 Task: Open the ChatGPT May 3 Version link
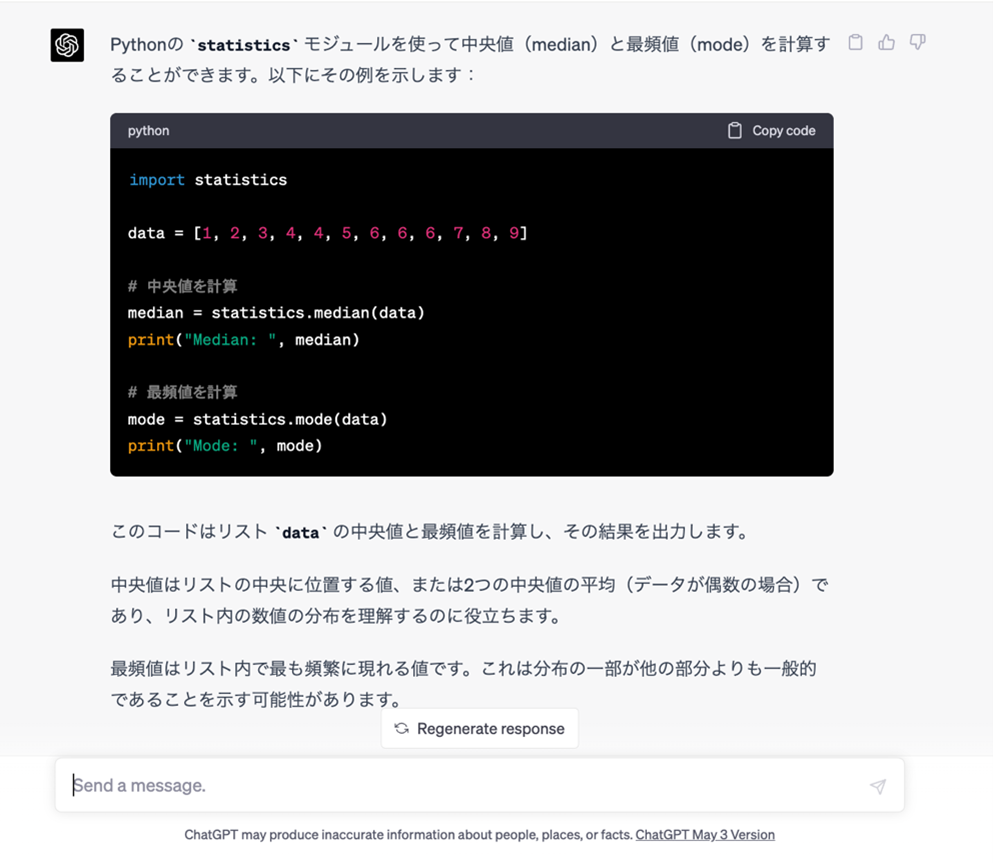(705, 834)
